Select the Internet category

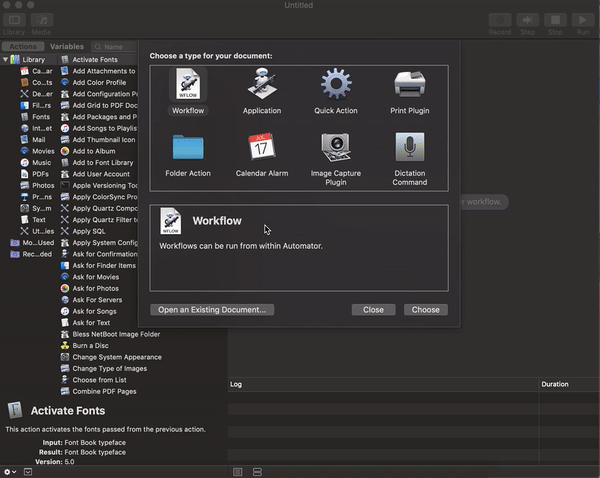37,128
